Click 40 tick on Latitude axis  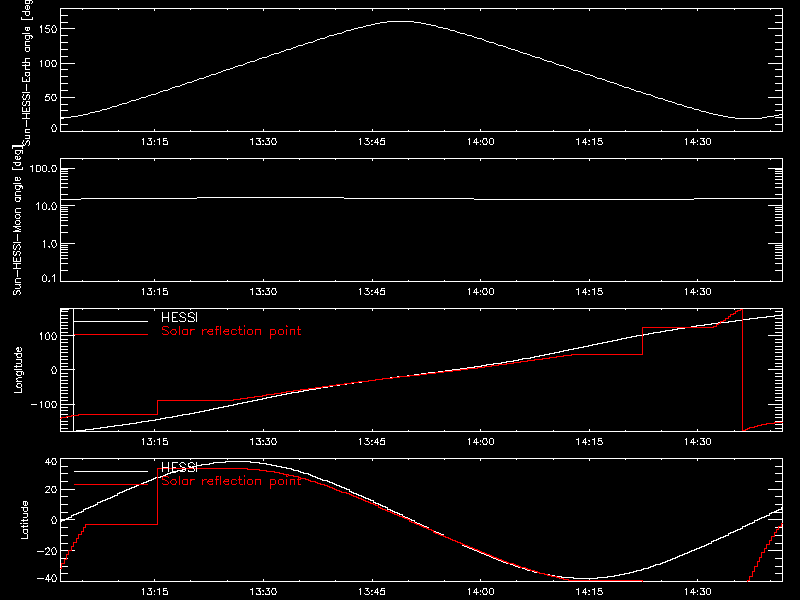click(x=51, y=462)
